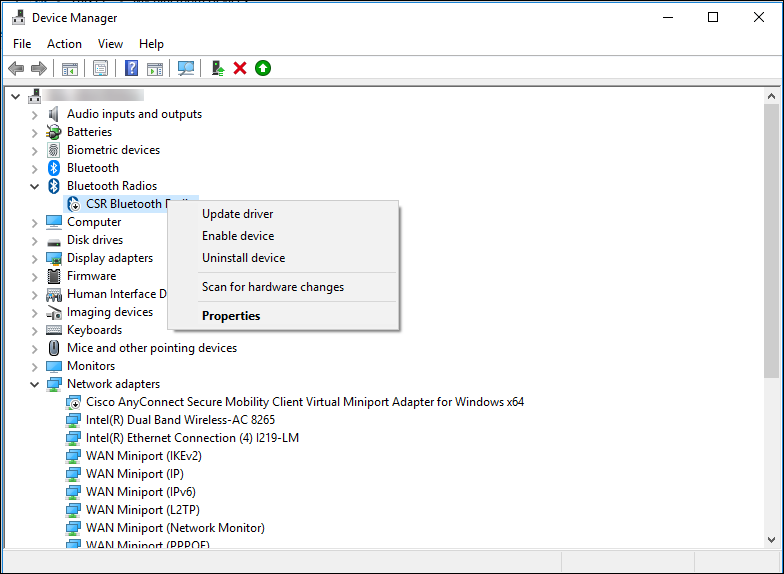
Task: Click the green arrow enable device toolbar icon
Action: click(262, 68)
